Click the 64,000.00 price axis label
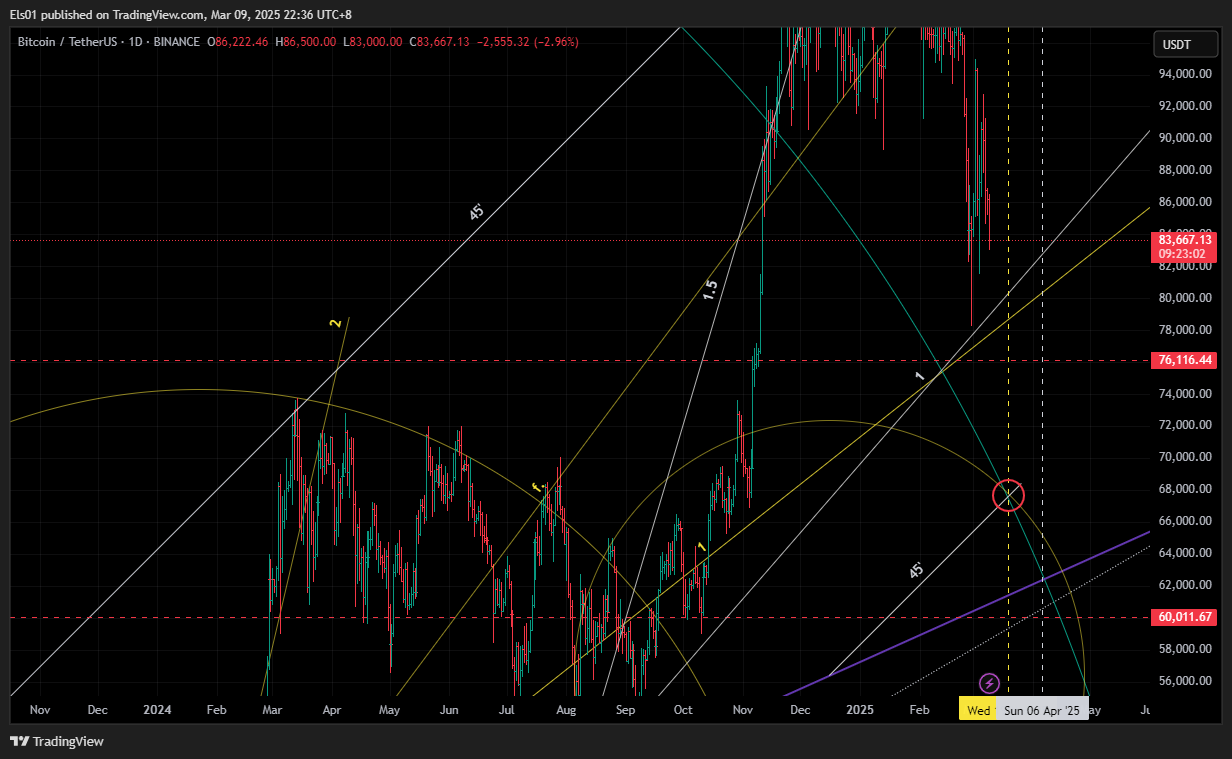 (1185, 553)
